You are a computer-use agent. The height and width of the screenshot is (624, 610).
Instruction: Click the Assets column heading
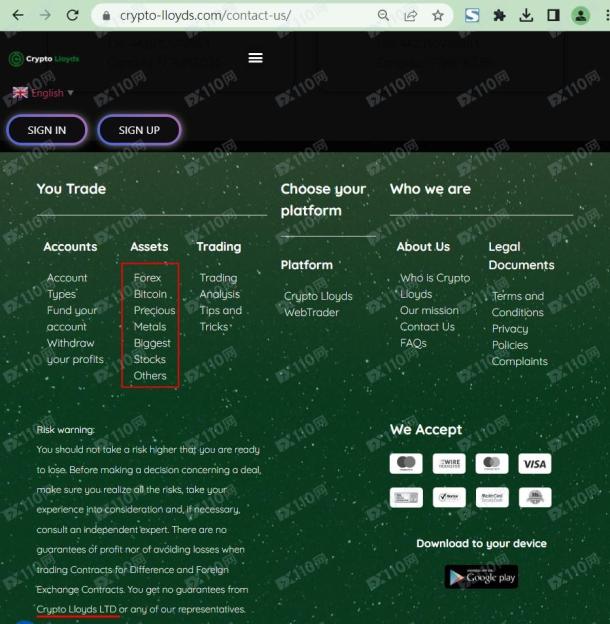tap(149, 247)
